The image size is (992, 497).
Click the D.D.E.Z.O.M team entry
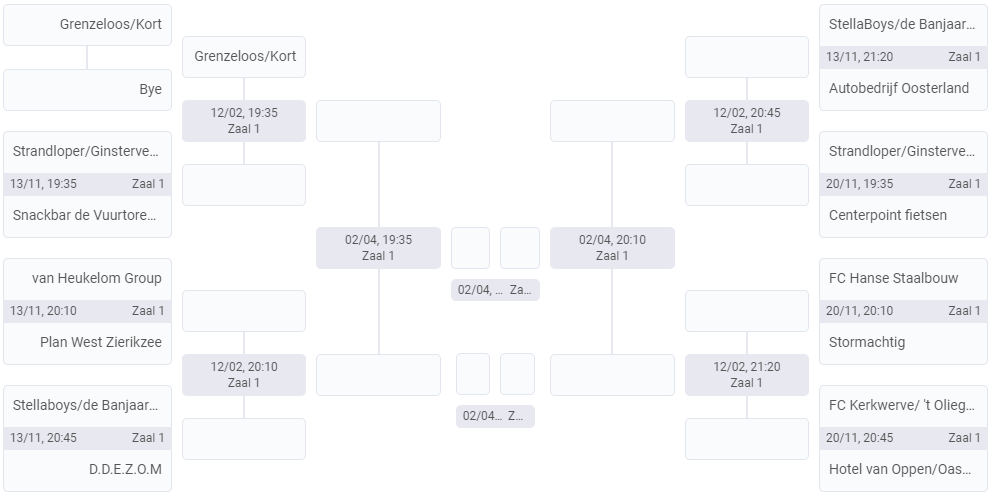pyautogui.click(x=87, y=469)
